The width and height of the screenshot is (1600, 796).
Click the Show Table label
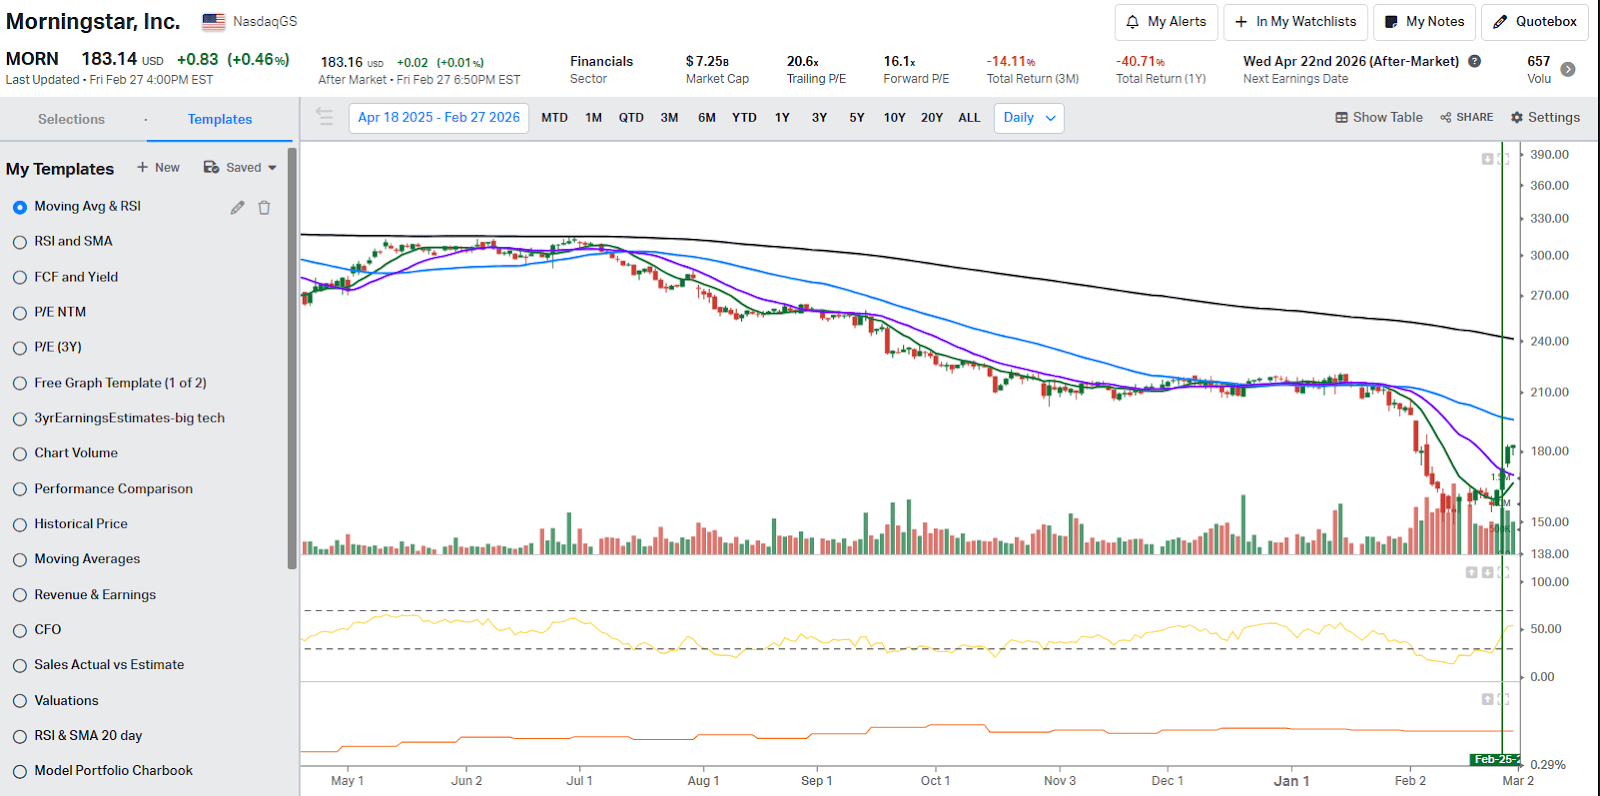[1388, 117]
